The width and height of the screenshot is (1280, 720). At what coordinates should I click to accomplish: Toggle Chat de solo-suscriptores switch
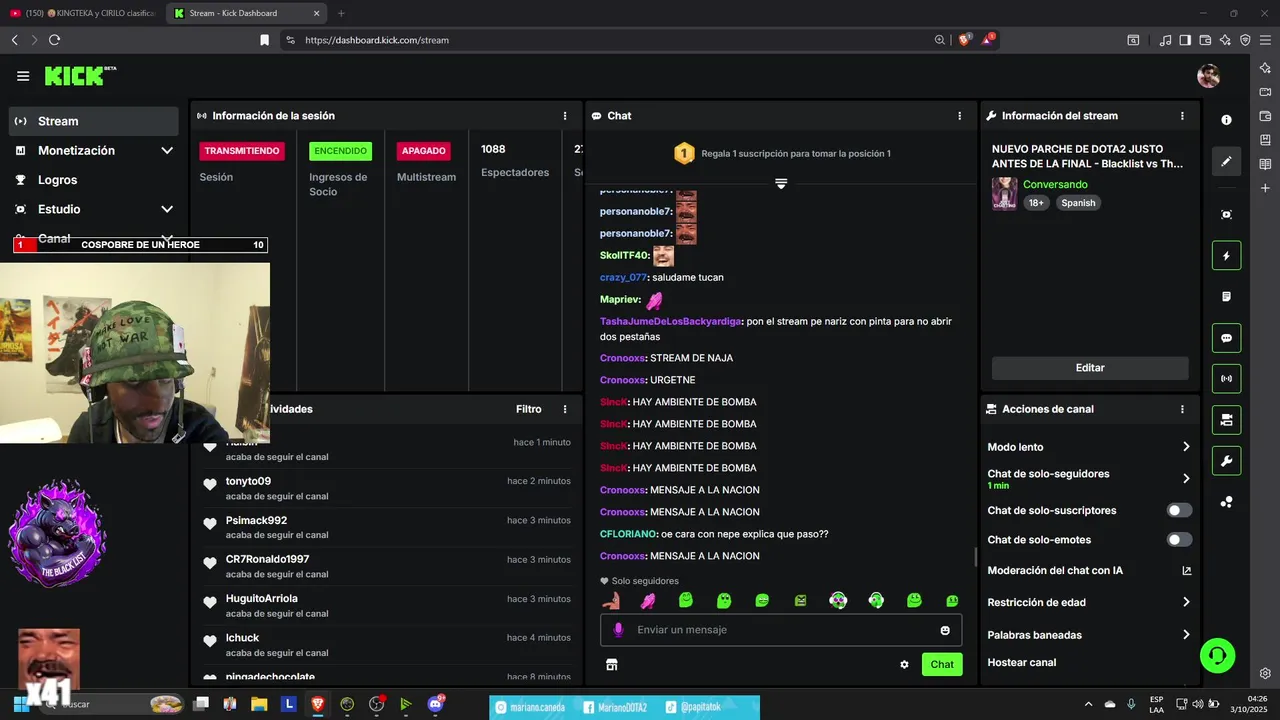1180,510
